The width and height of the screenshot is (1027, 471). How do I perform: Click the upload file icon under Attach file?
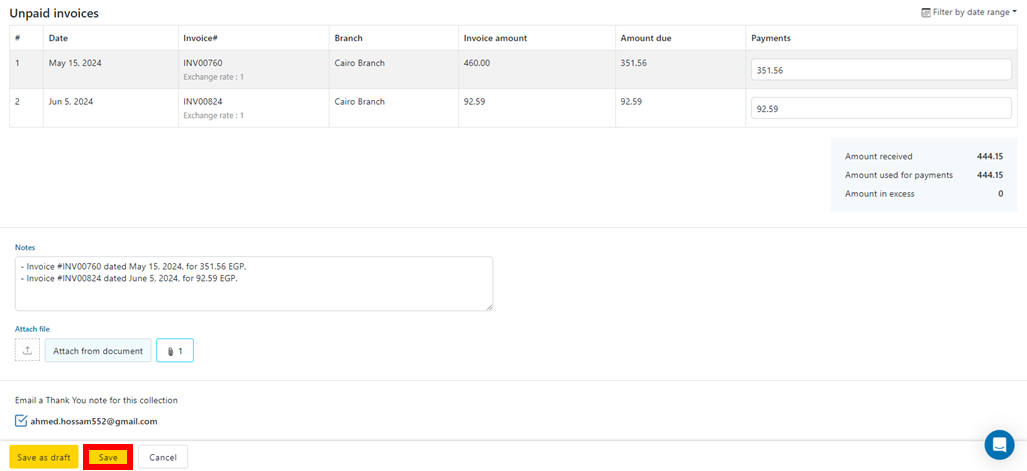pos(27,350)
